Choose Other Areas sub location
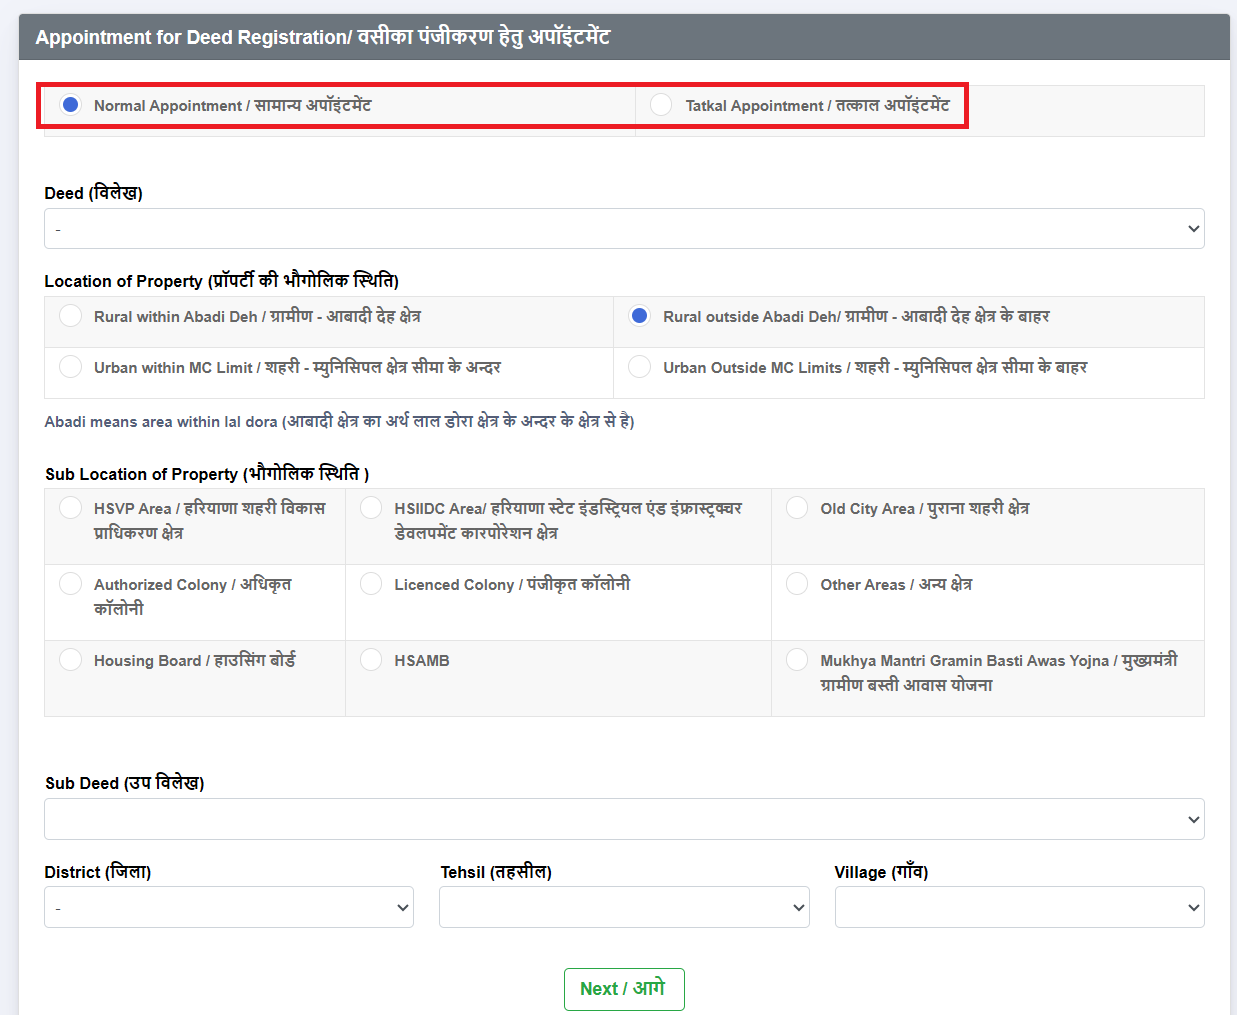Viewport: 1237px width, 1015px height. [x=797, y=584]
